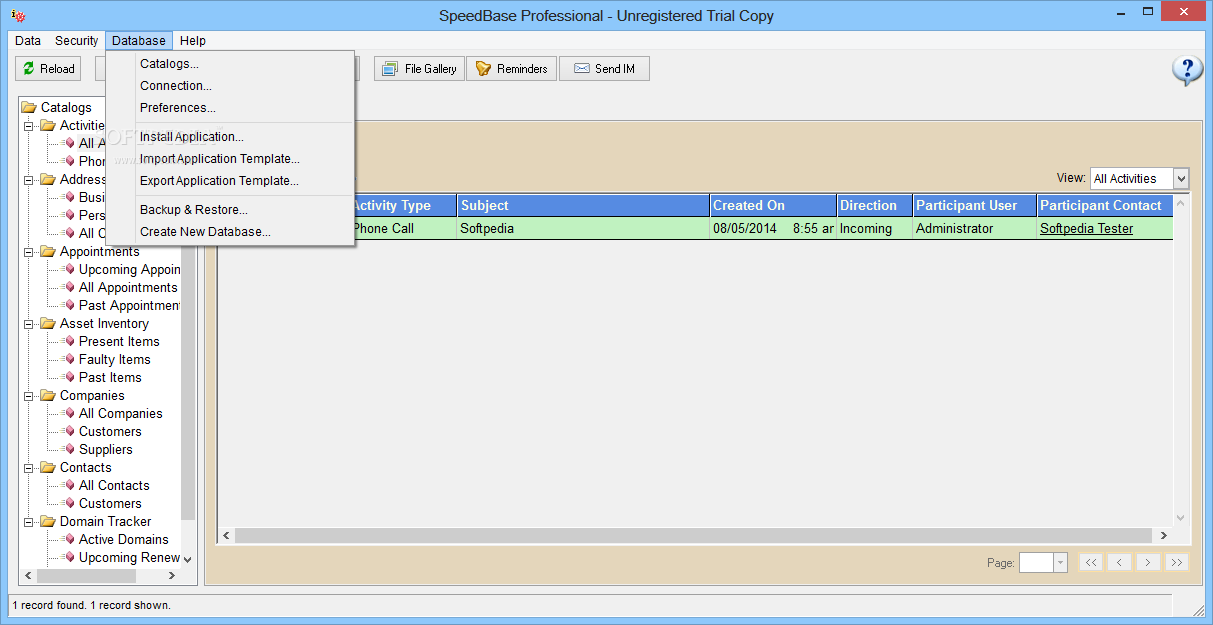Image resolution: width=1213 pixels, height=625 pixels.
Task: Open the Data menu
Action: coord(28,40)
